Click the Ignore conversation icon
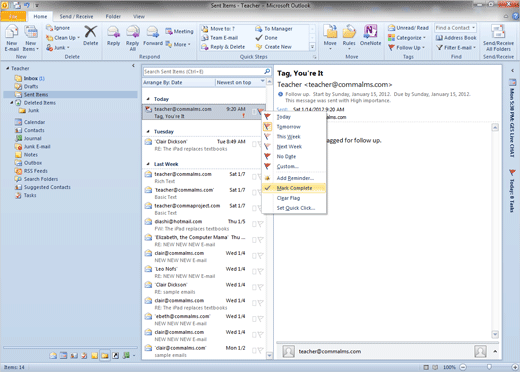 [50, 28]
